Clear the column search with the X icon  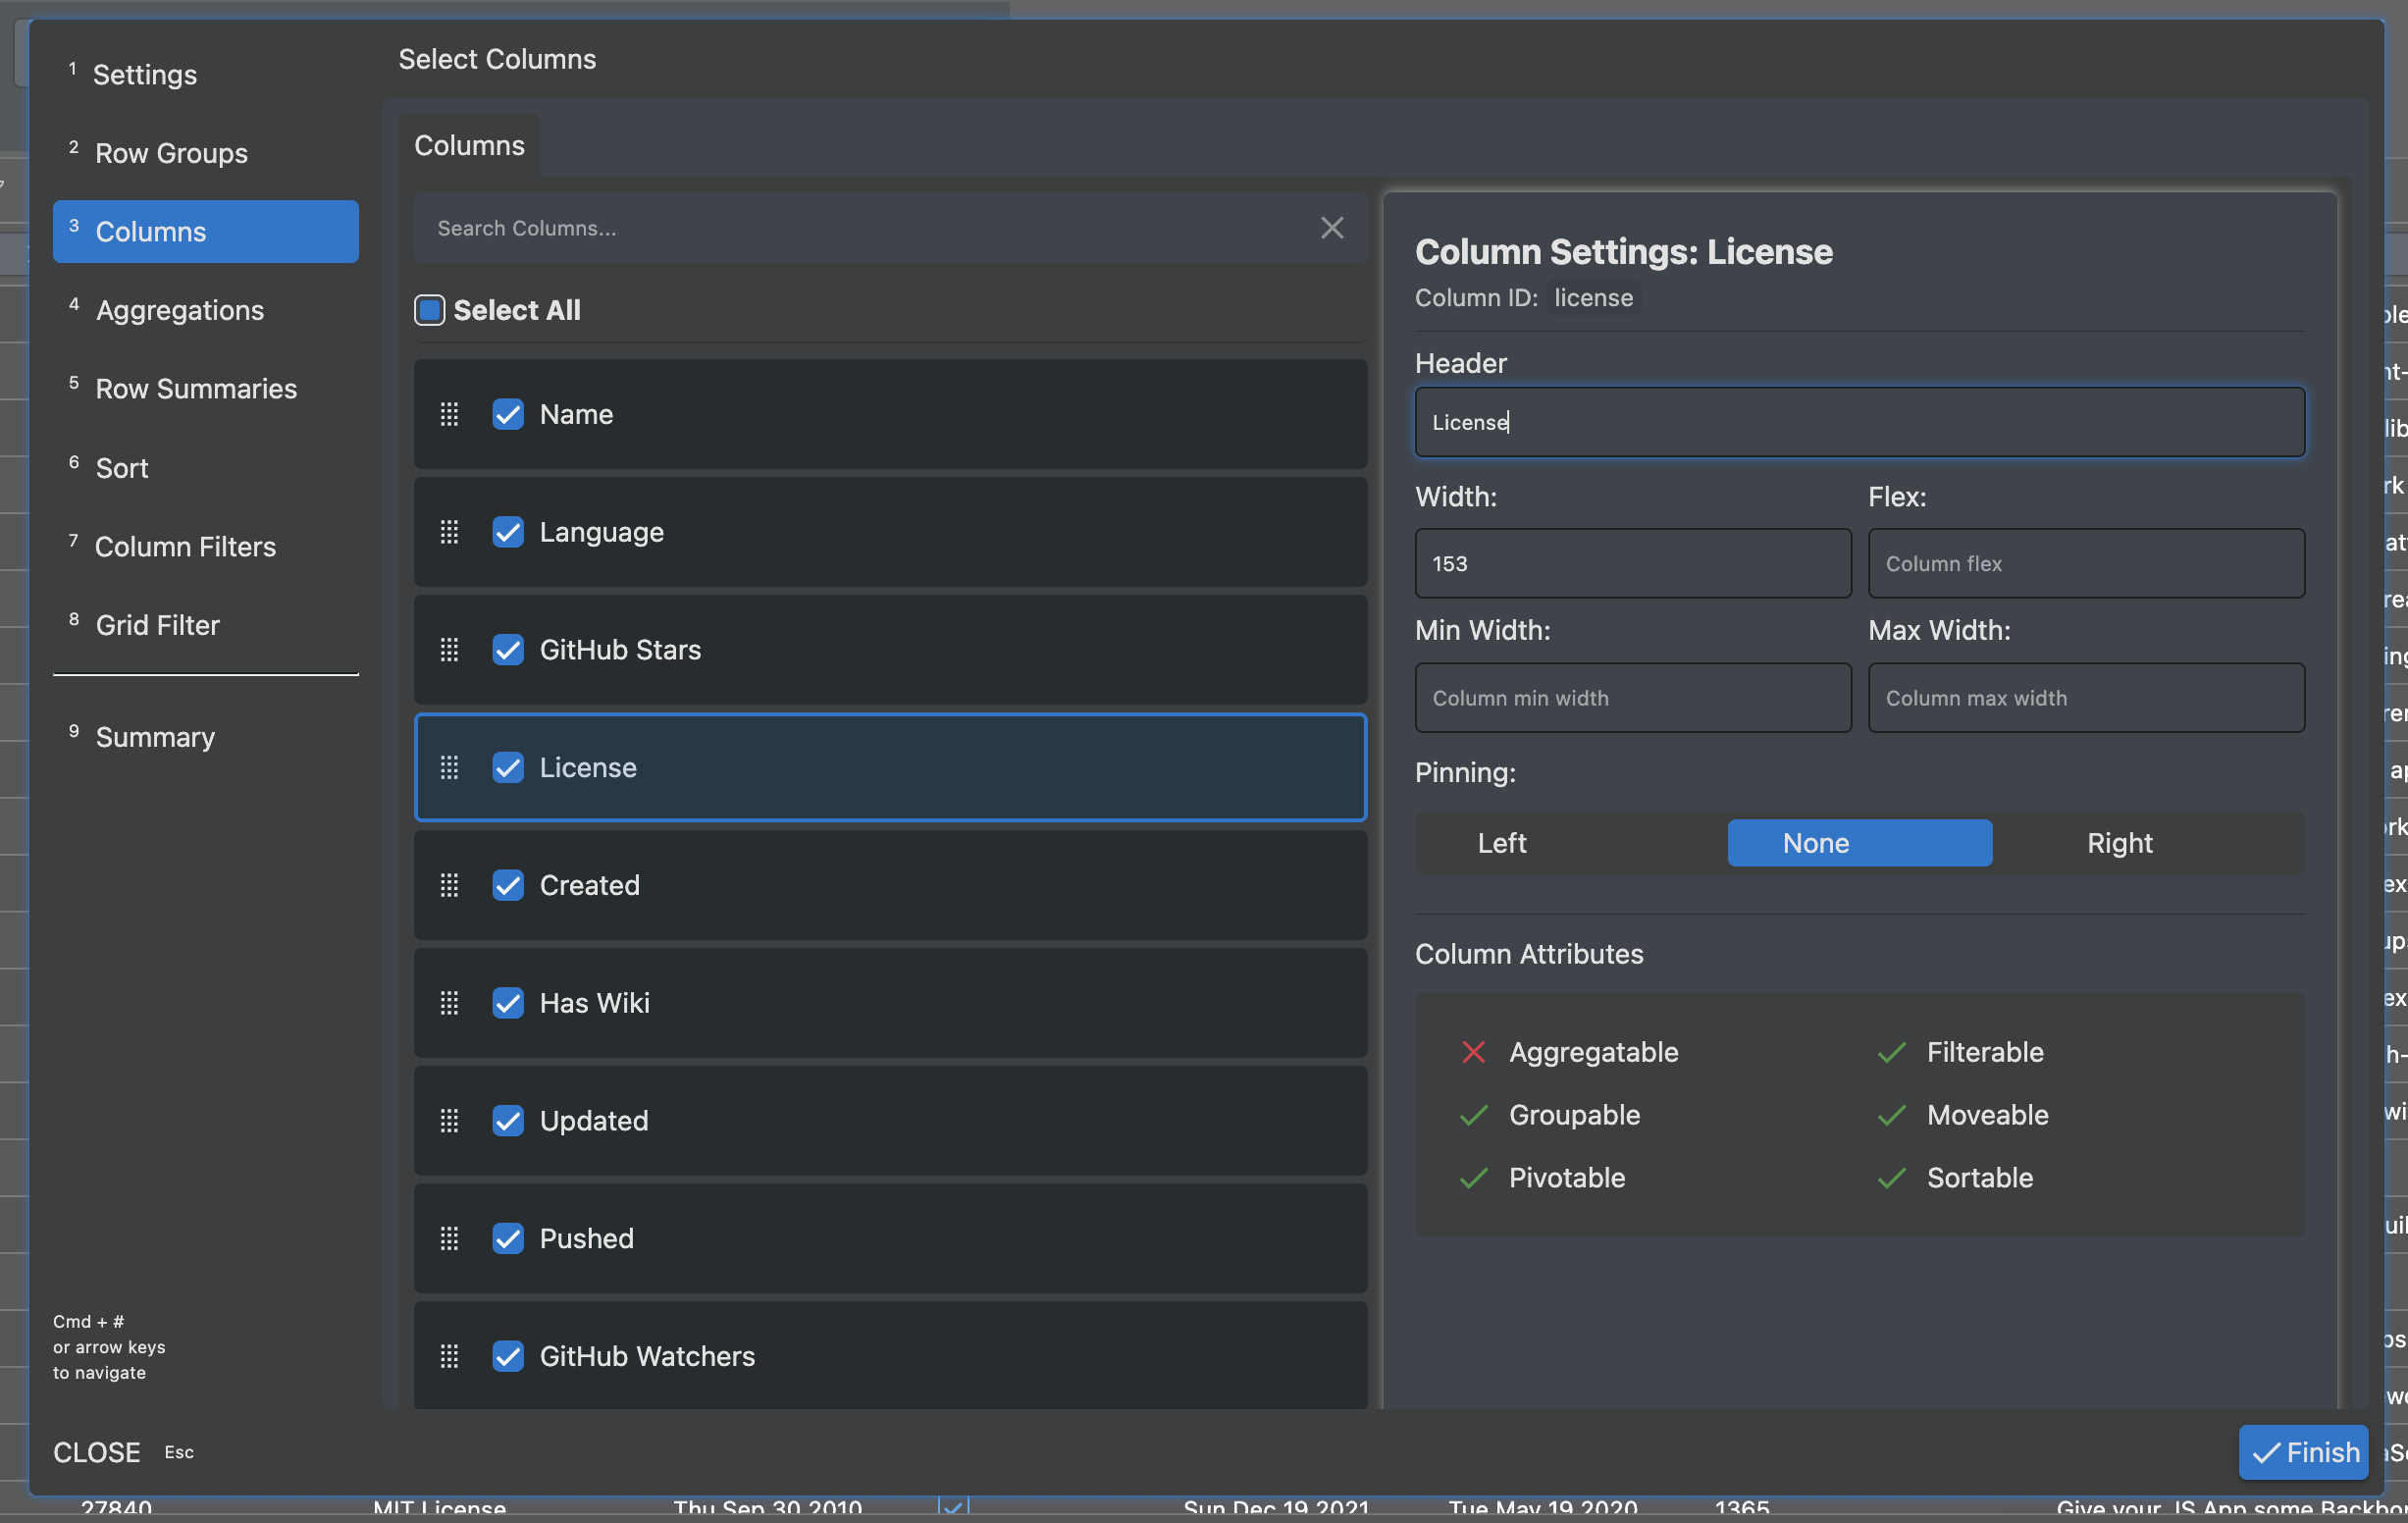[x=1331, y=228]
